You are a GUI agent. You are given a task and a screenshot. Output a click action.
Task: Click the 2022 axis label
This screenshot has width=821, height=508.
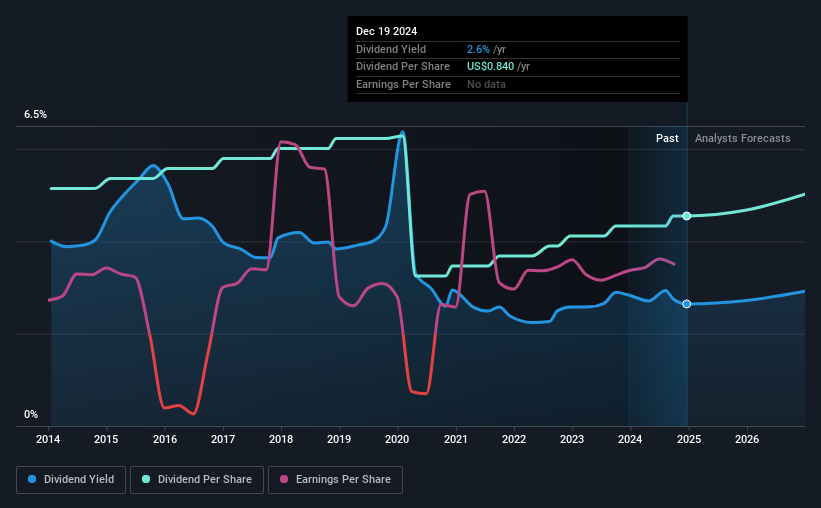pos(514,439)
